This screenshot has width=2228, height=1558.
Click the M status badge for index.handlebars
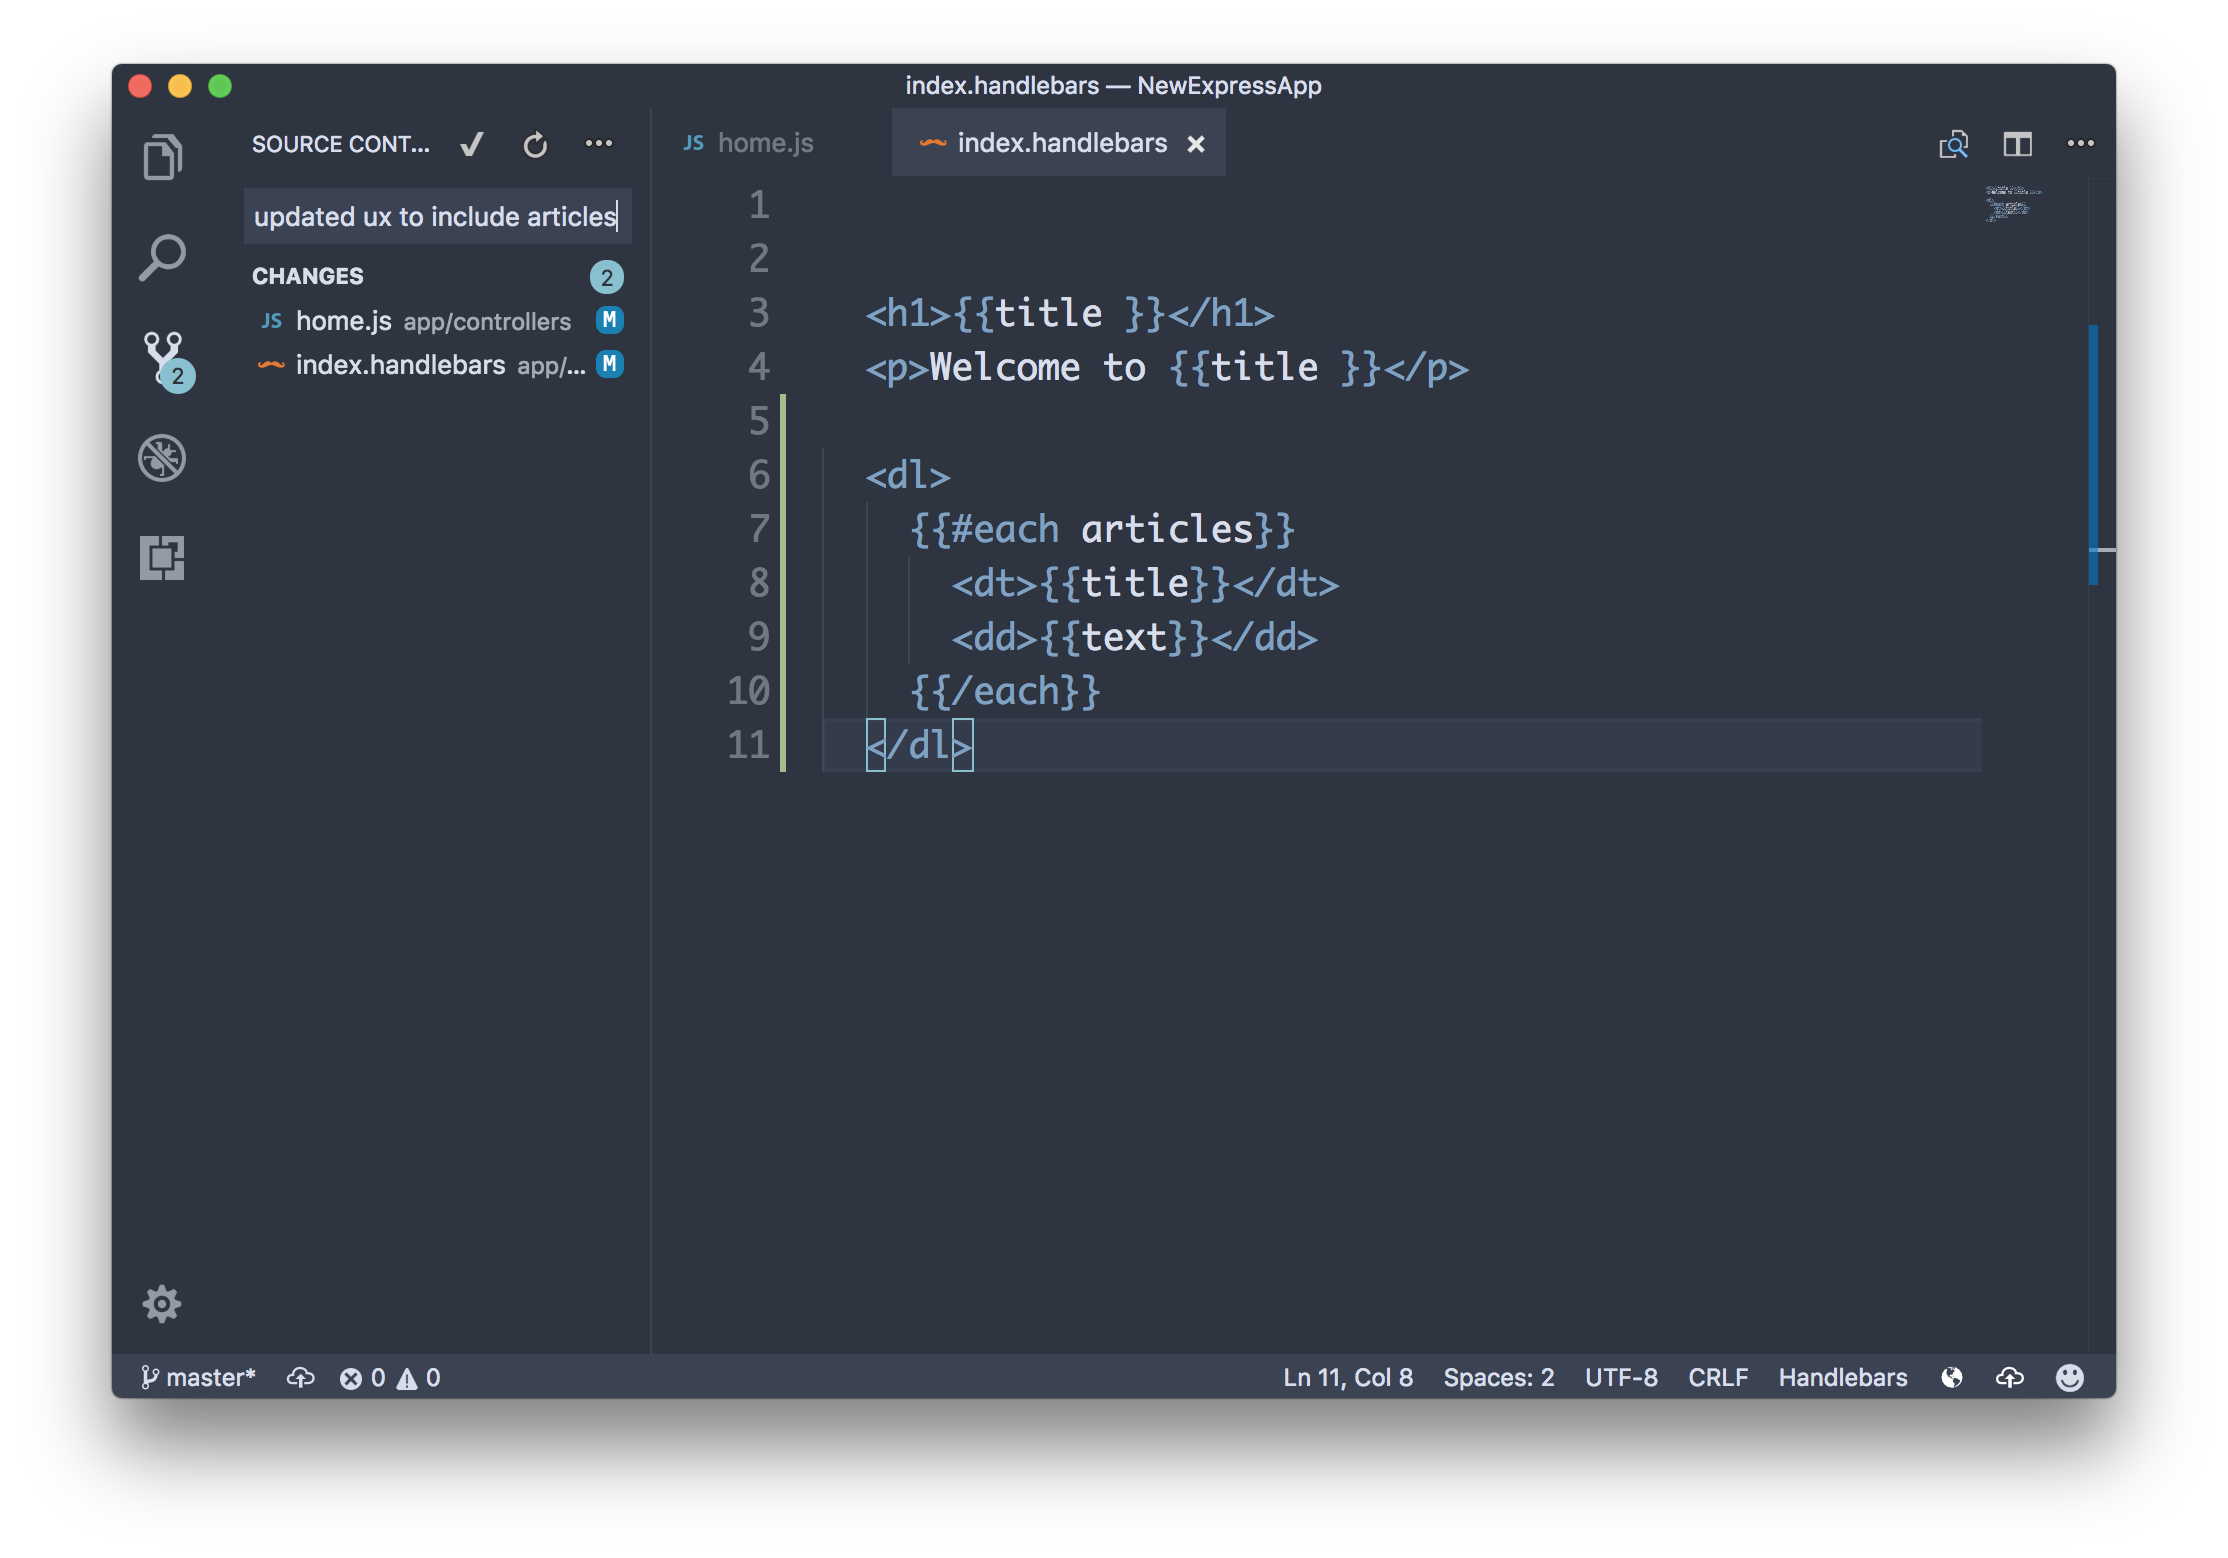coord(609,364)
